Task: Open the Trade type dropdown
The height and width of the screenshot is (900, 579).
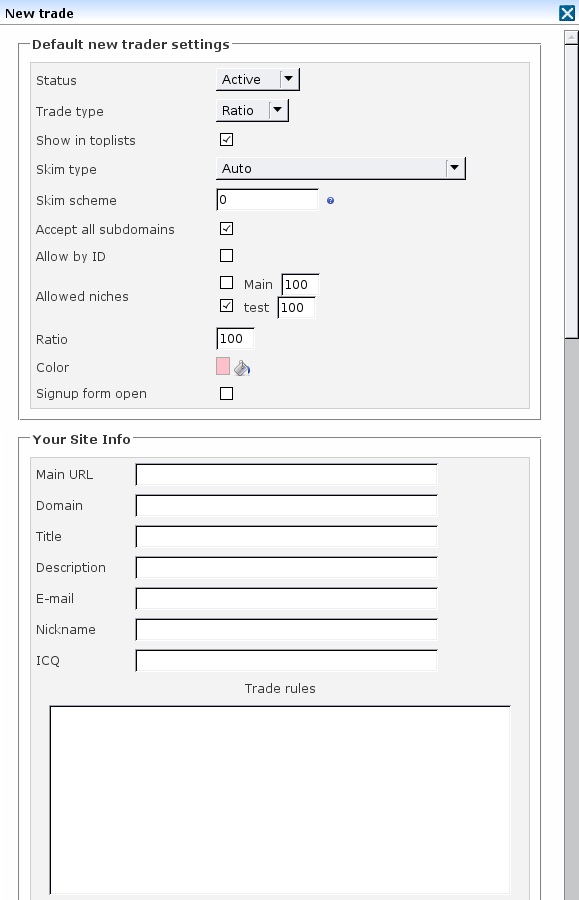Action: pyautogui.click(x=252, y=110)
